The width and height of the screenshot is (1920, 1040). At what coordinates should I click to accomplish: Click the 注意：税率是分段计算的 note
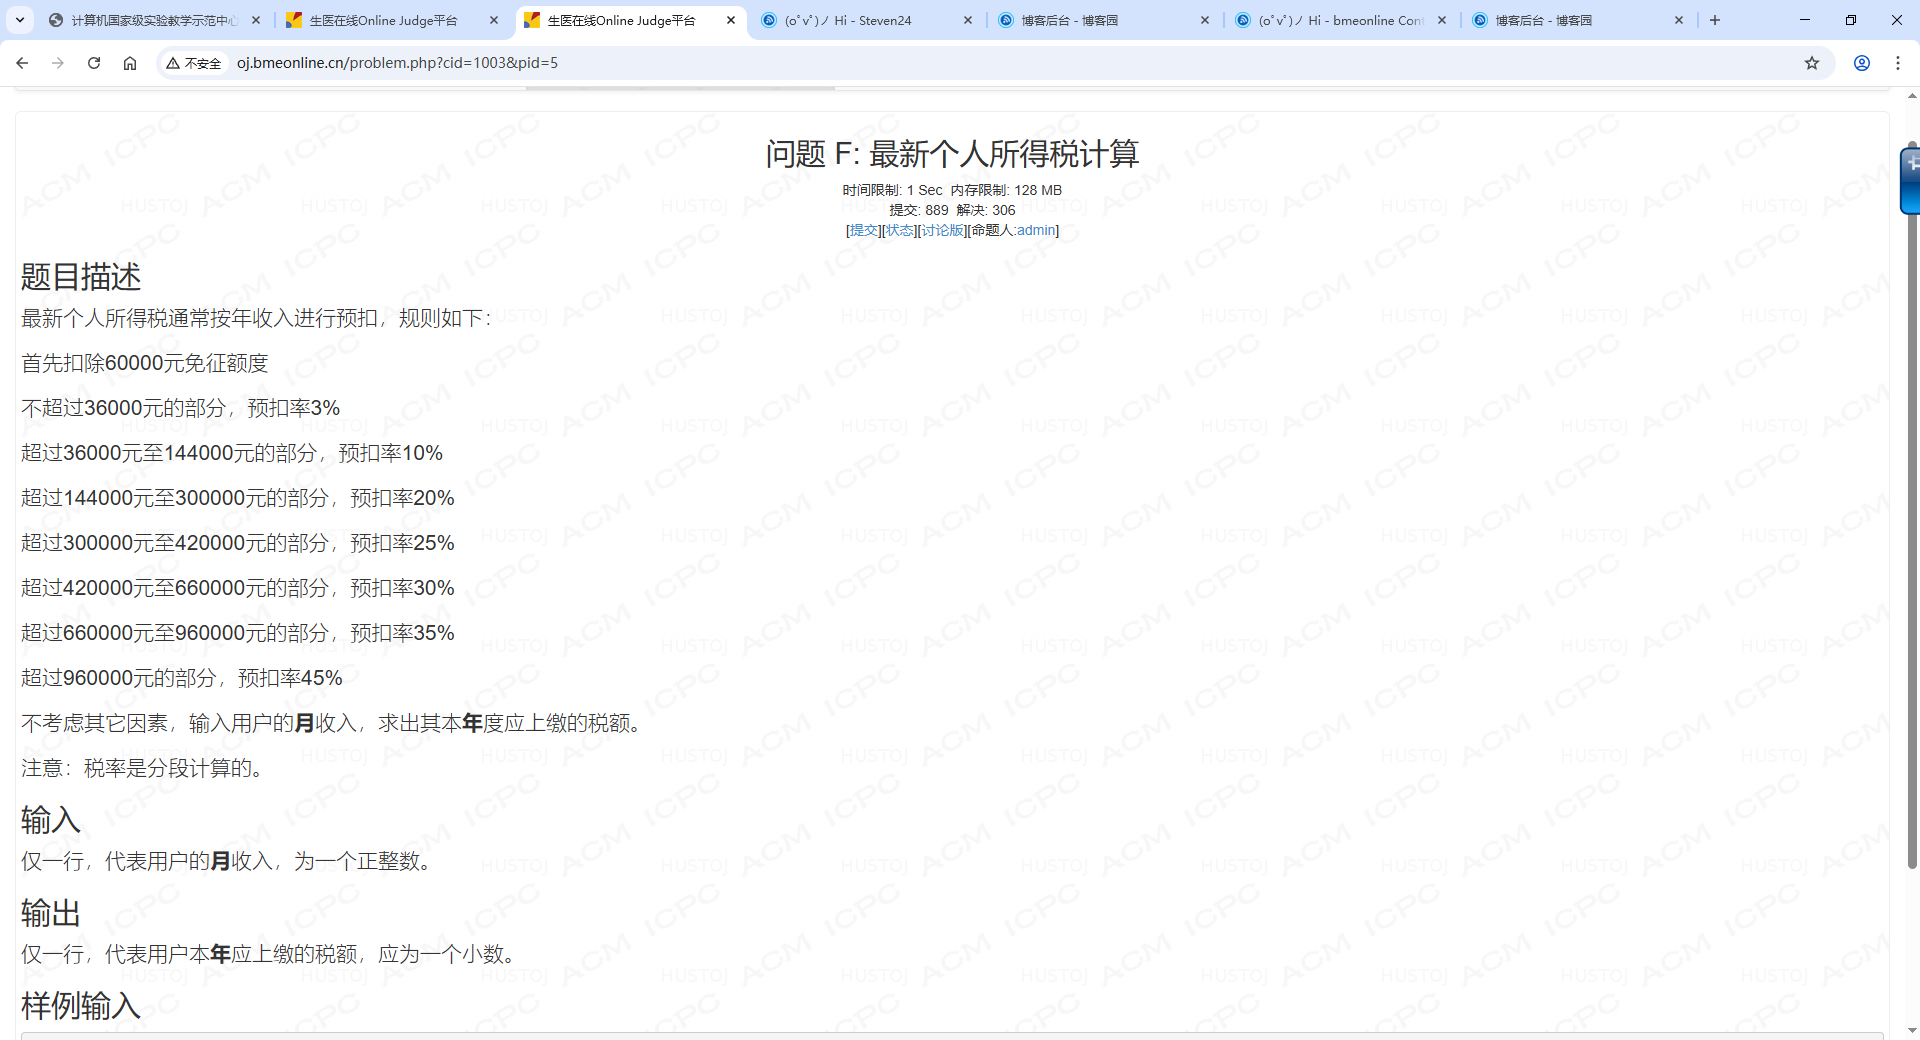(x=145, y=768)
